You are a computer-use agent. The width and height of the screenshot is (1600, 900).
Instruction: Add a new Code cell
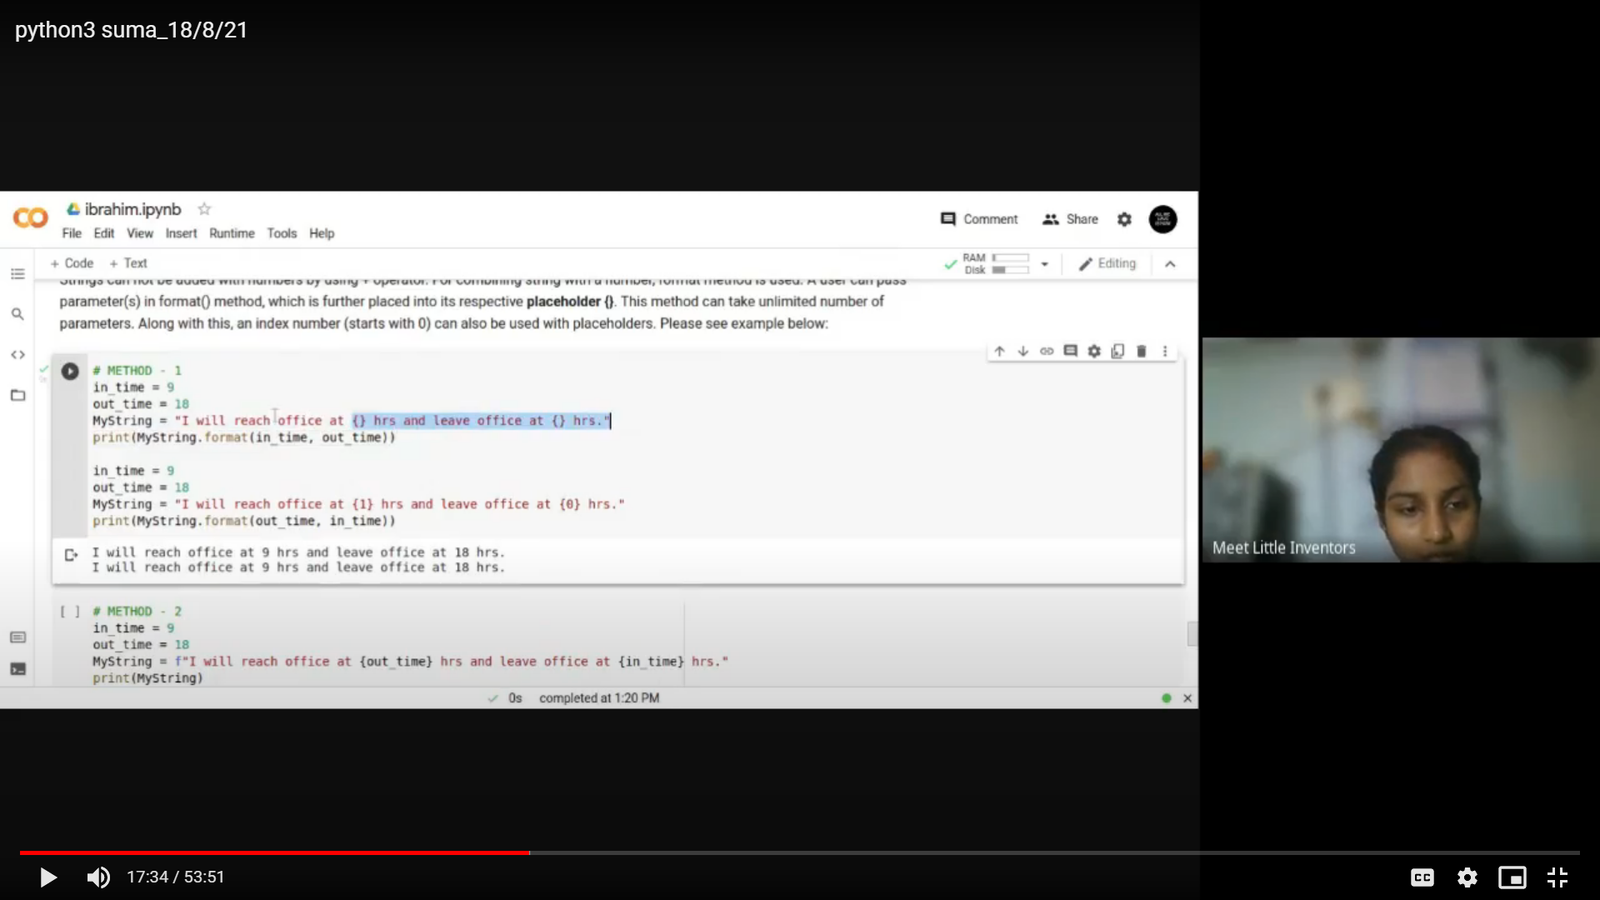pos(72,263)
